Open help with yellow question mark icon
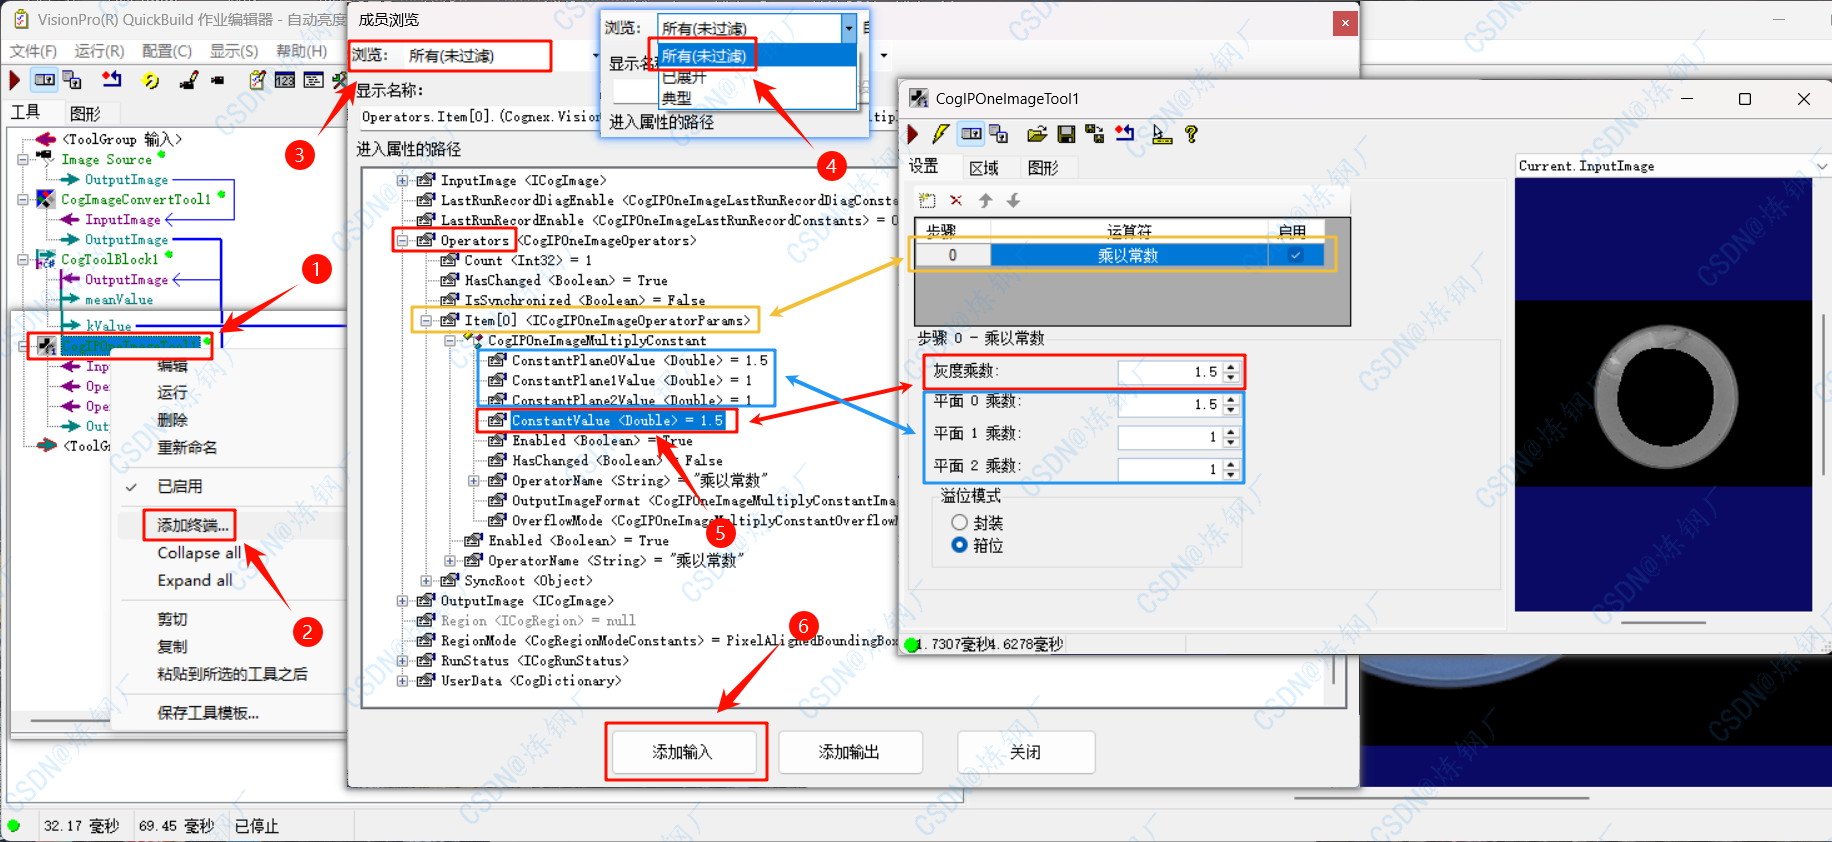The width and height of the screenshot is (1832, 842). [1191, 134]
